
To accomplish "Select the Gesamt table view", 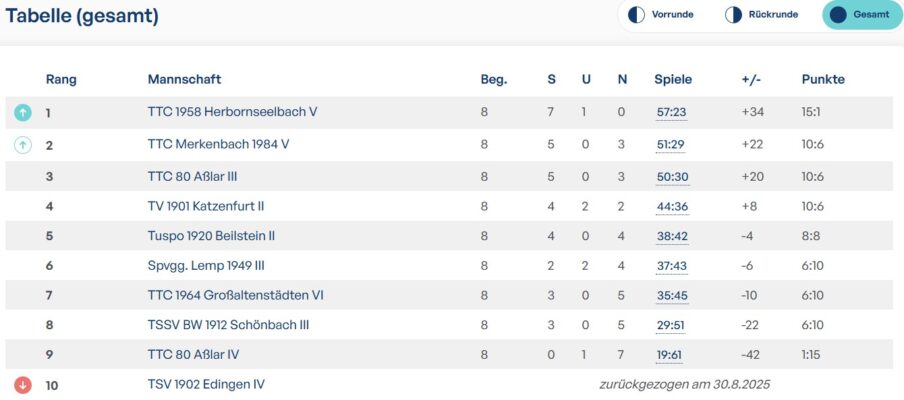I will (x=861, y=15).
